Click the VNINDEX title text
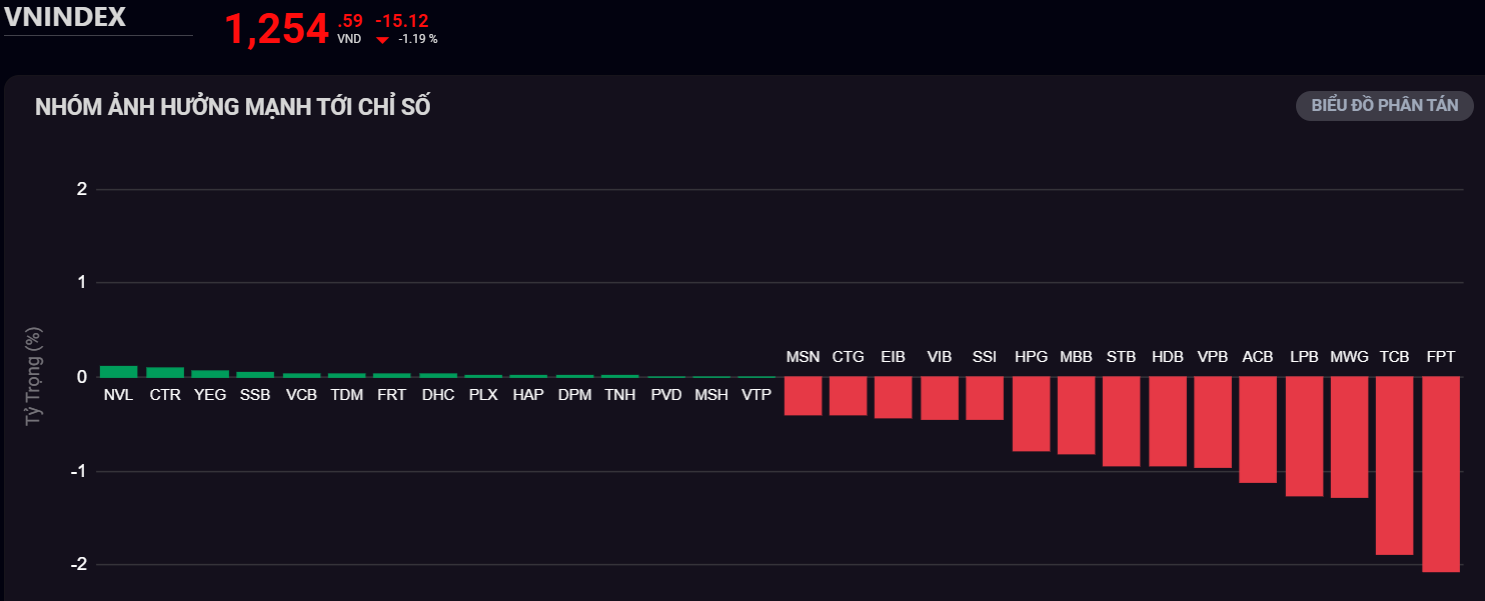The width and height of the screenshot is (1485, 601). 65,17
